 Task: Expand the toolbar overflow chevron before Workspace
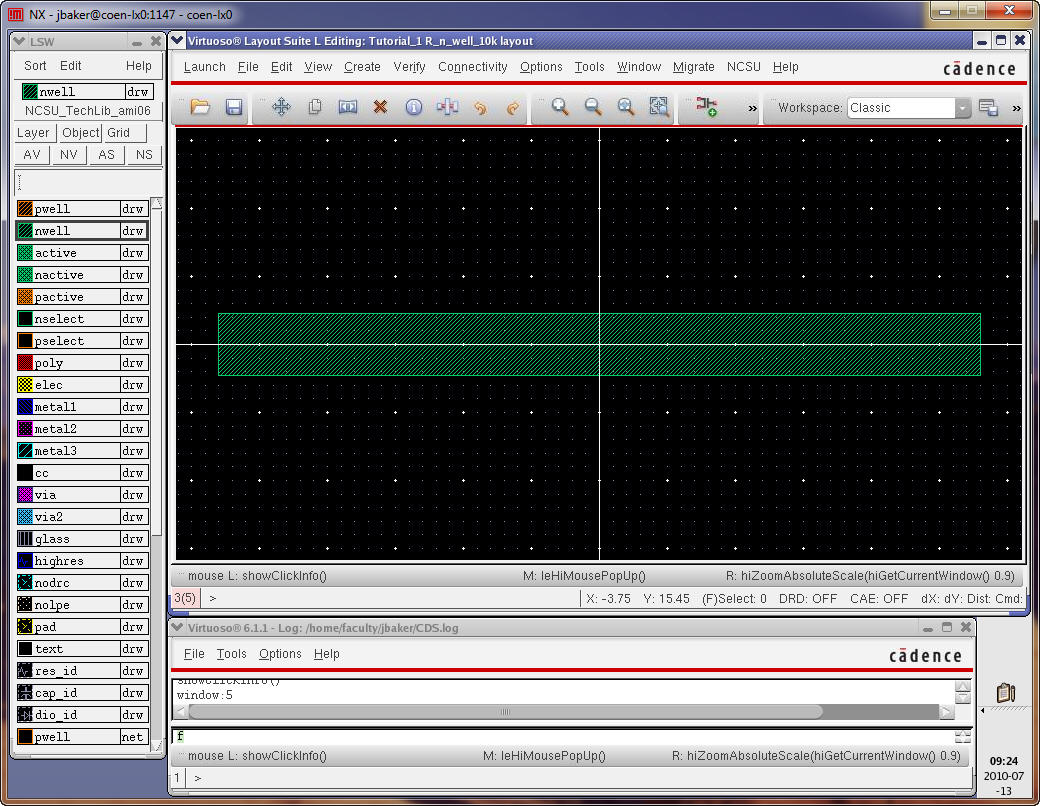(752, 108)
